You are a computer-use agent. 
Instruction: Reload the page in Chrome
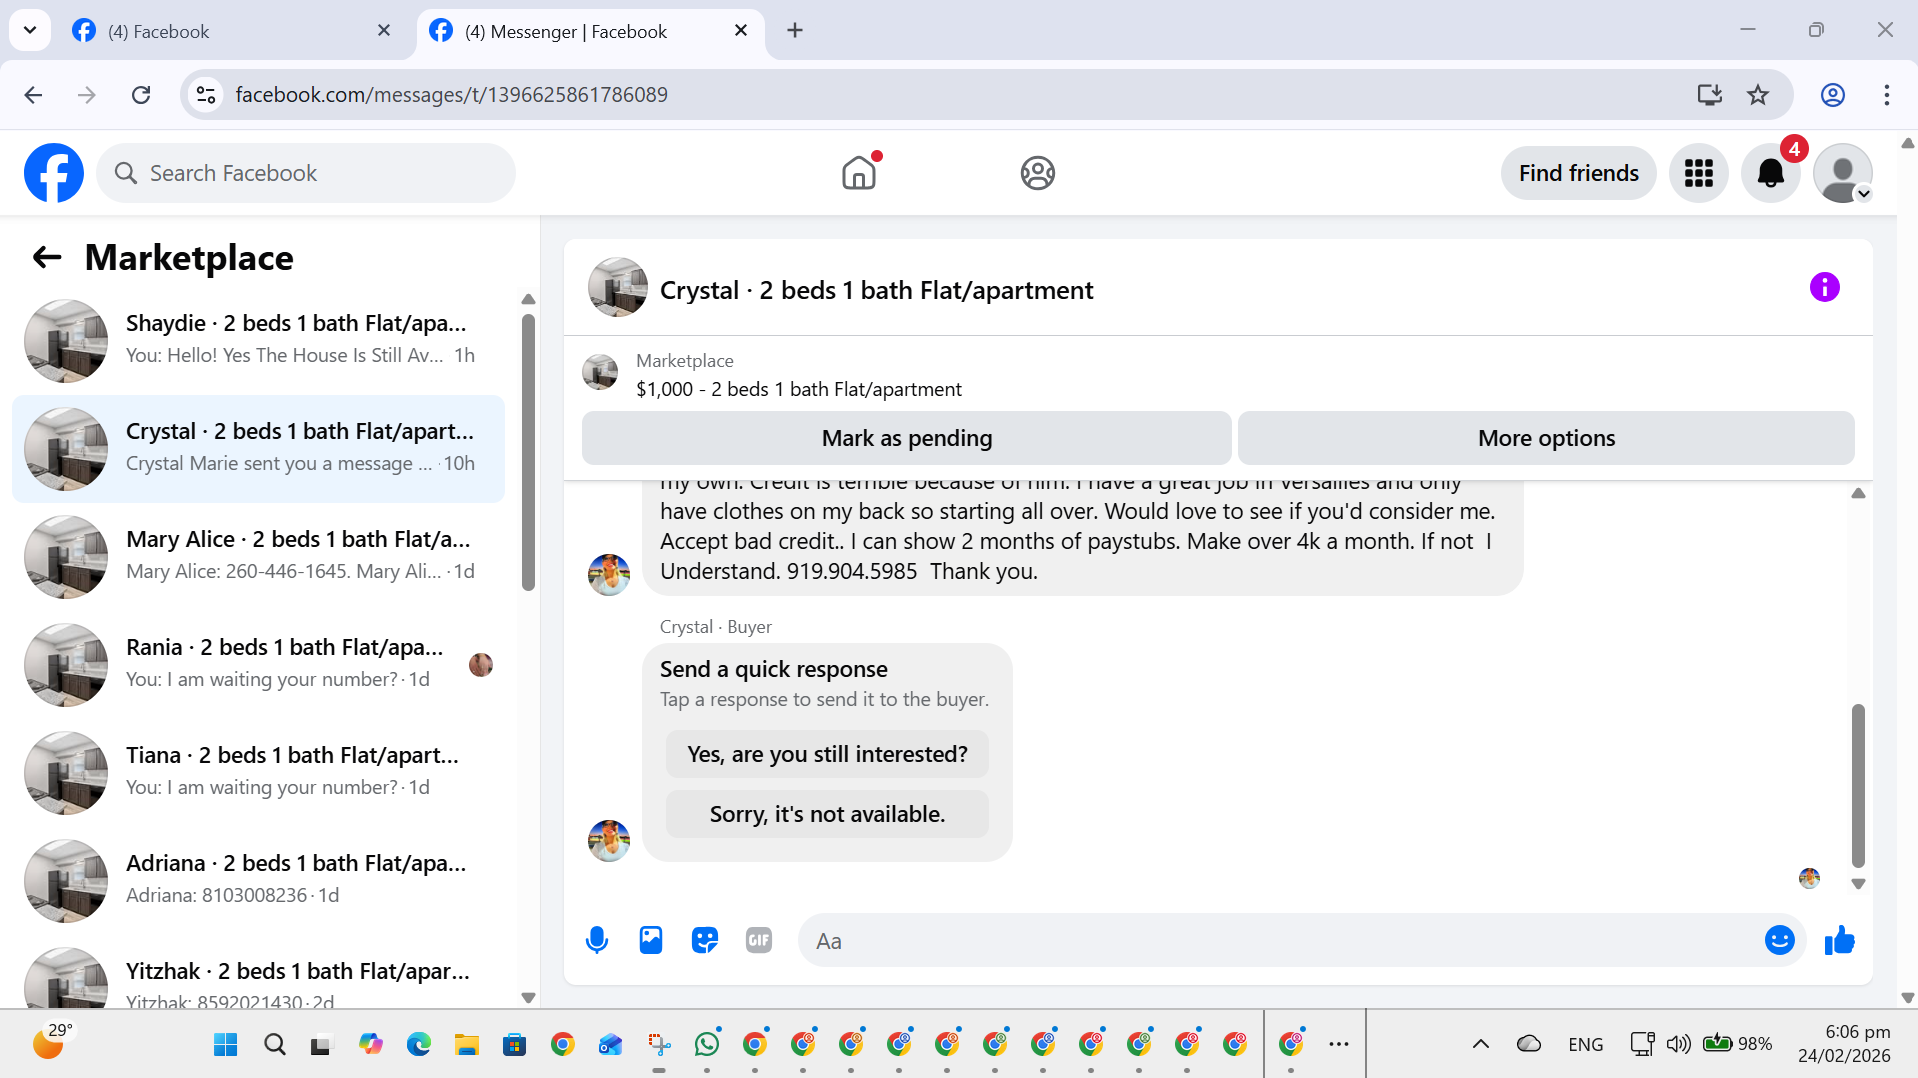tap(141, 95)
